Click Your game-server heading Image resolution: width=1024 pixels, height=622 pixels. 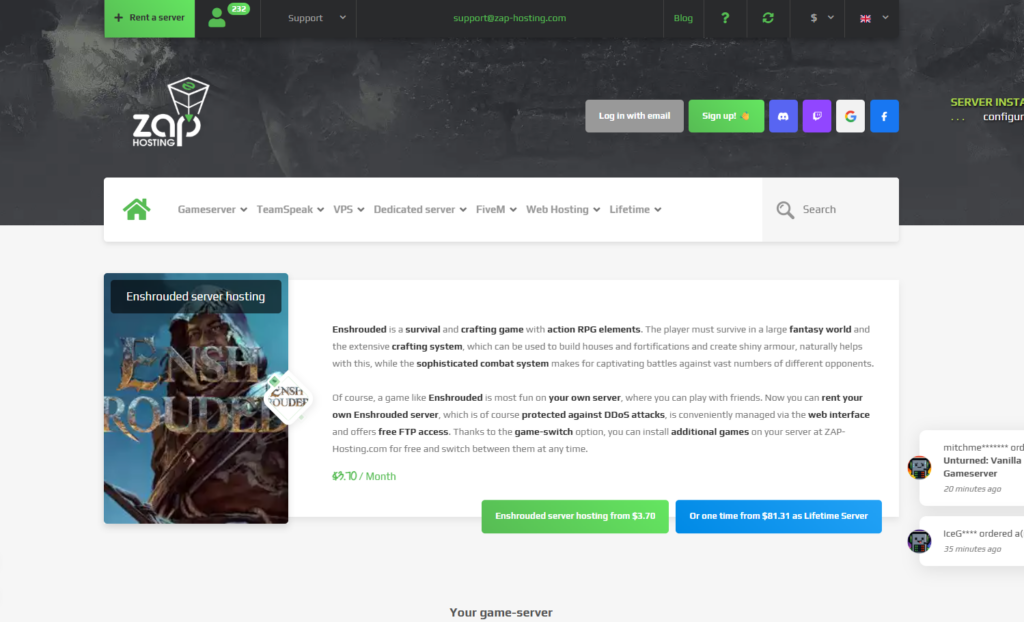coord(501,612)
